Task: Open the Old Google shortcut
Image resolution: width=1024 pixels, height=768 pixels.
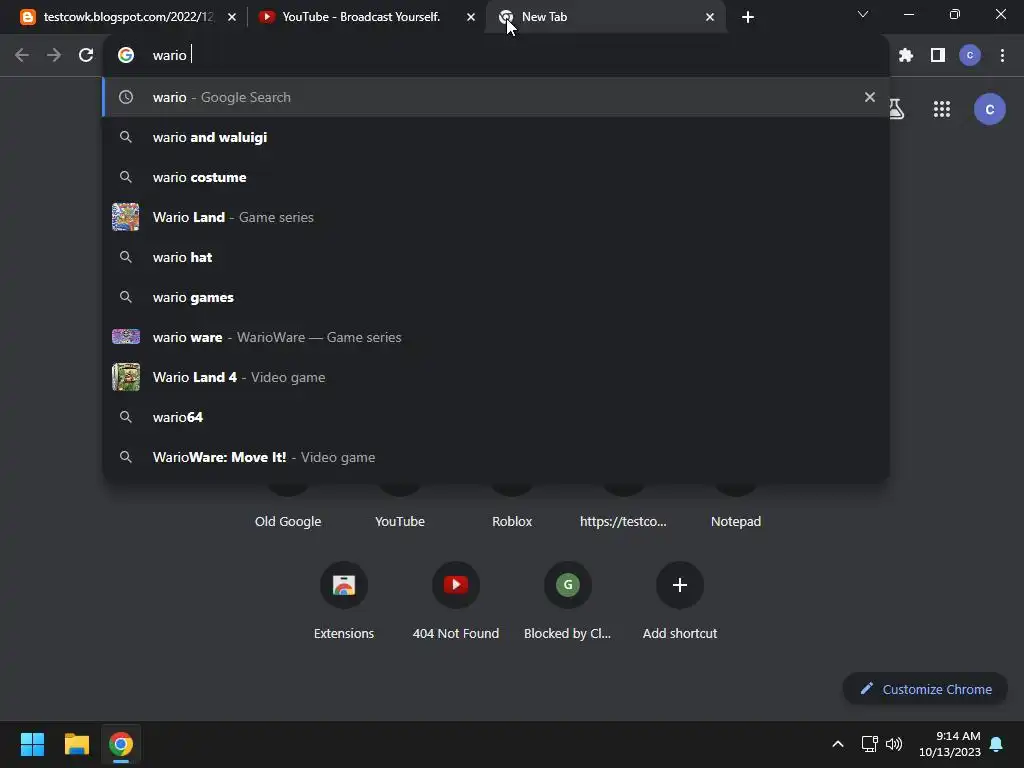Action: pyautogui.click(x=288, y=521)
